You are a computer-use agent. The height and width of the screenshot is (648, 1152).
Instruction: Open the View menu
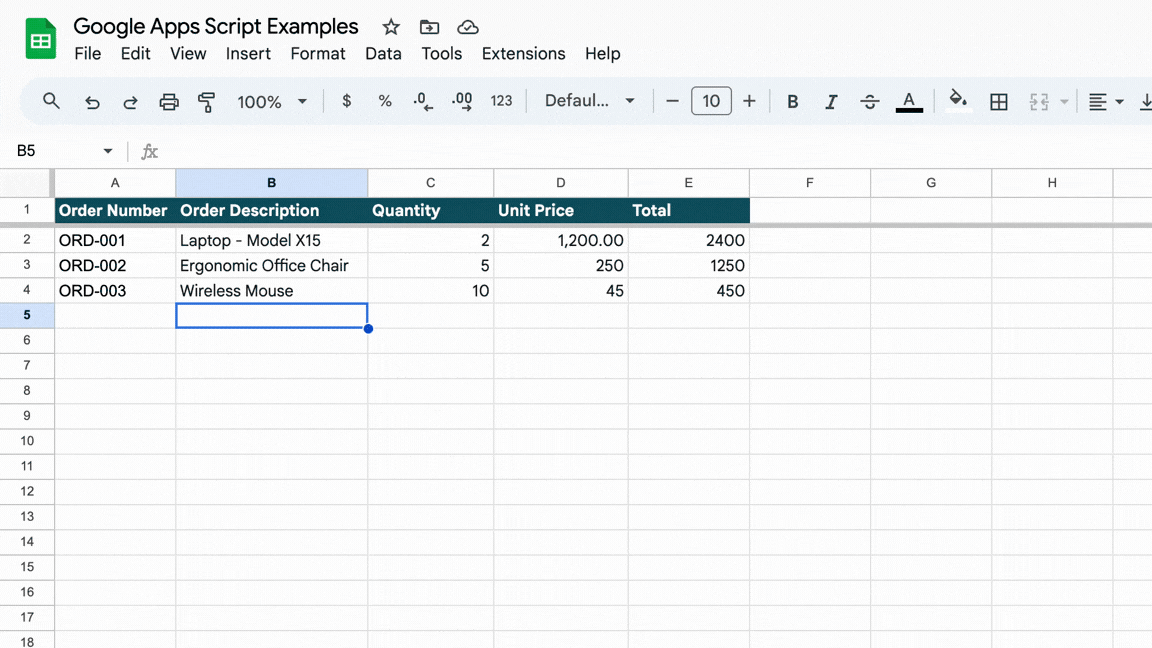point(188,54)
